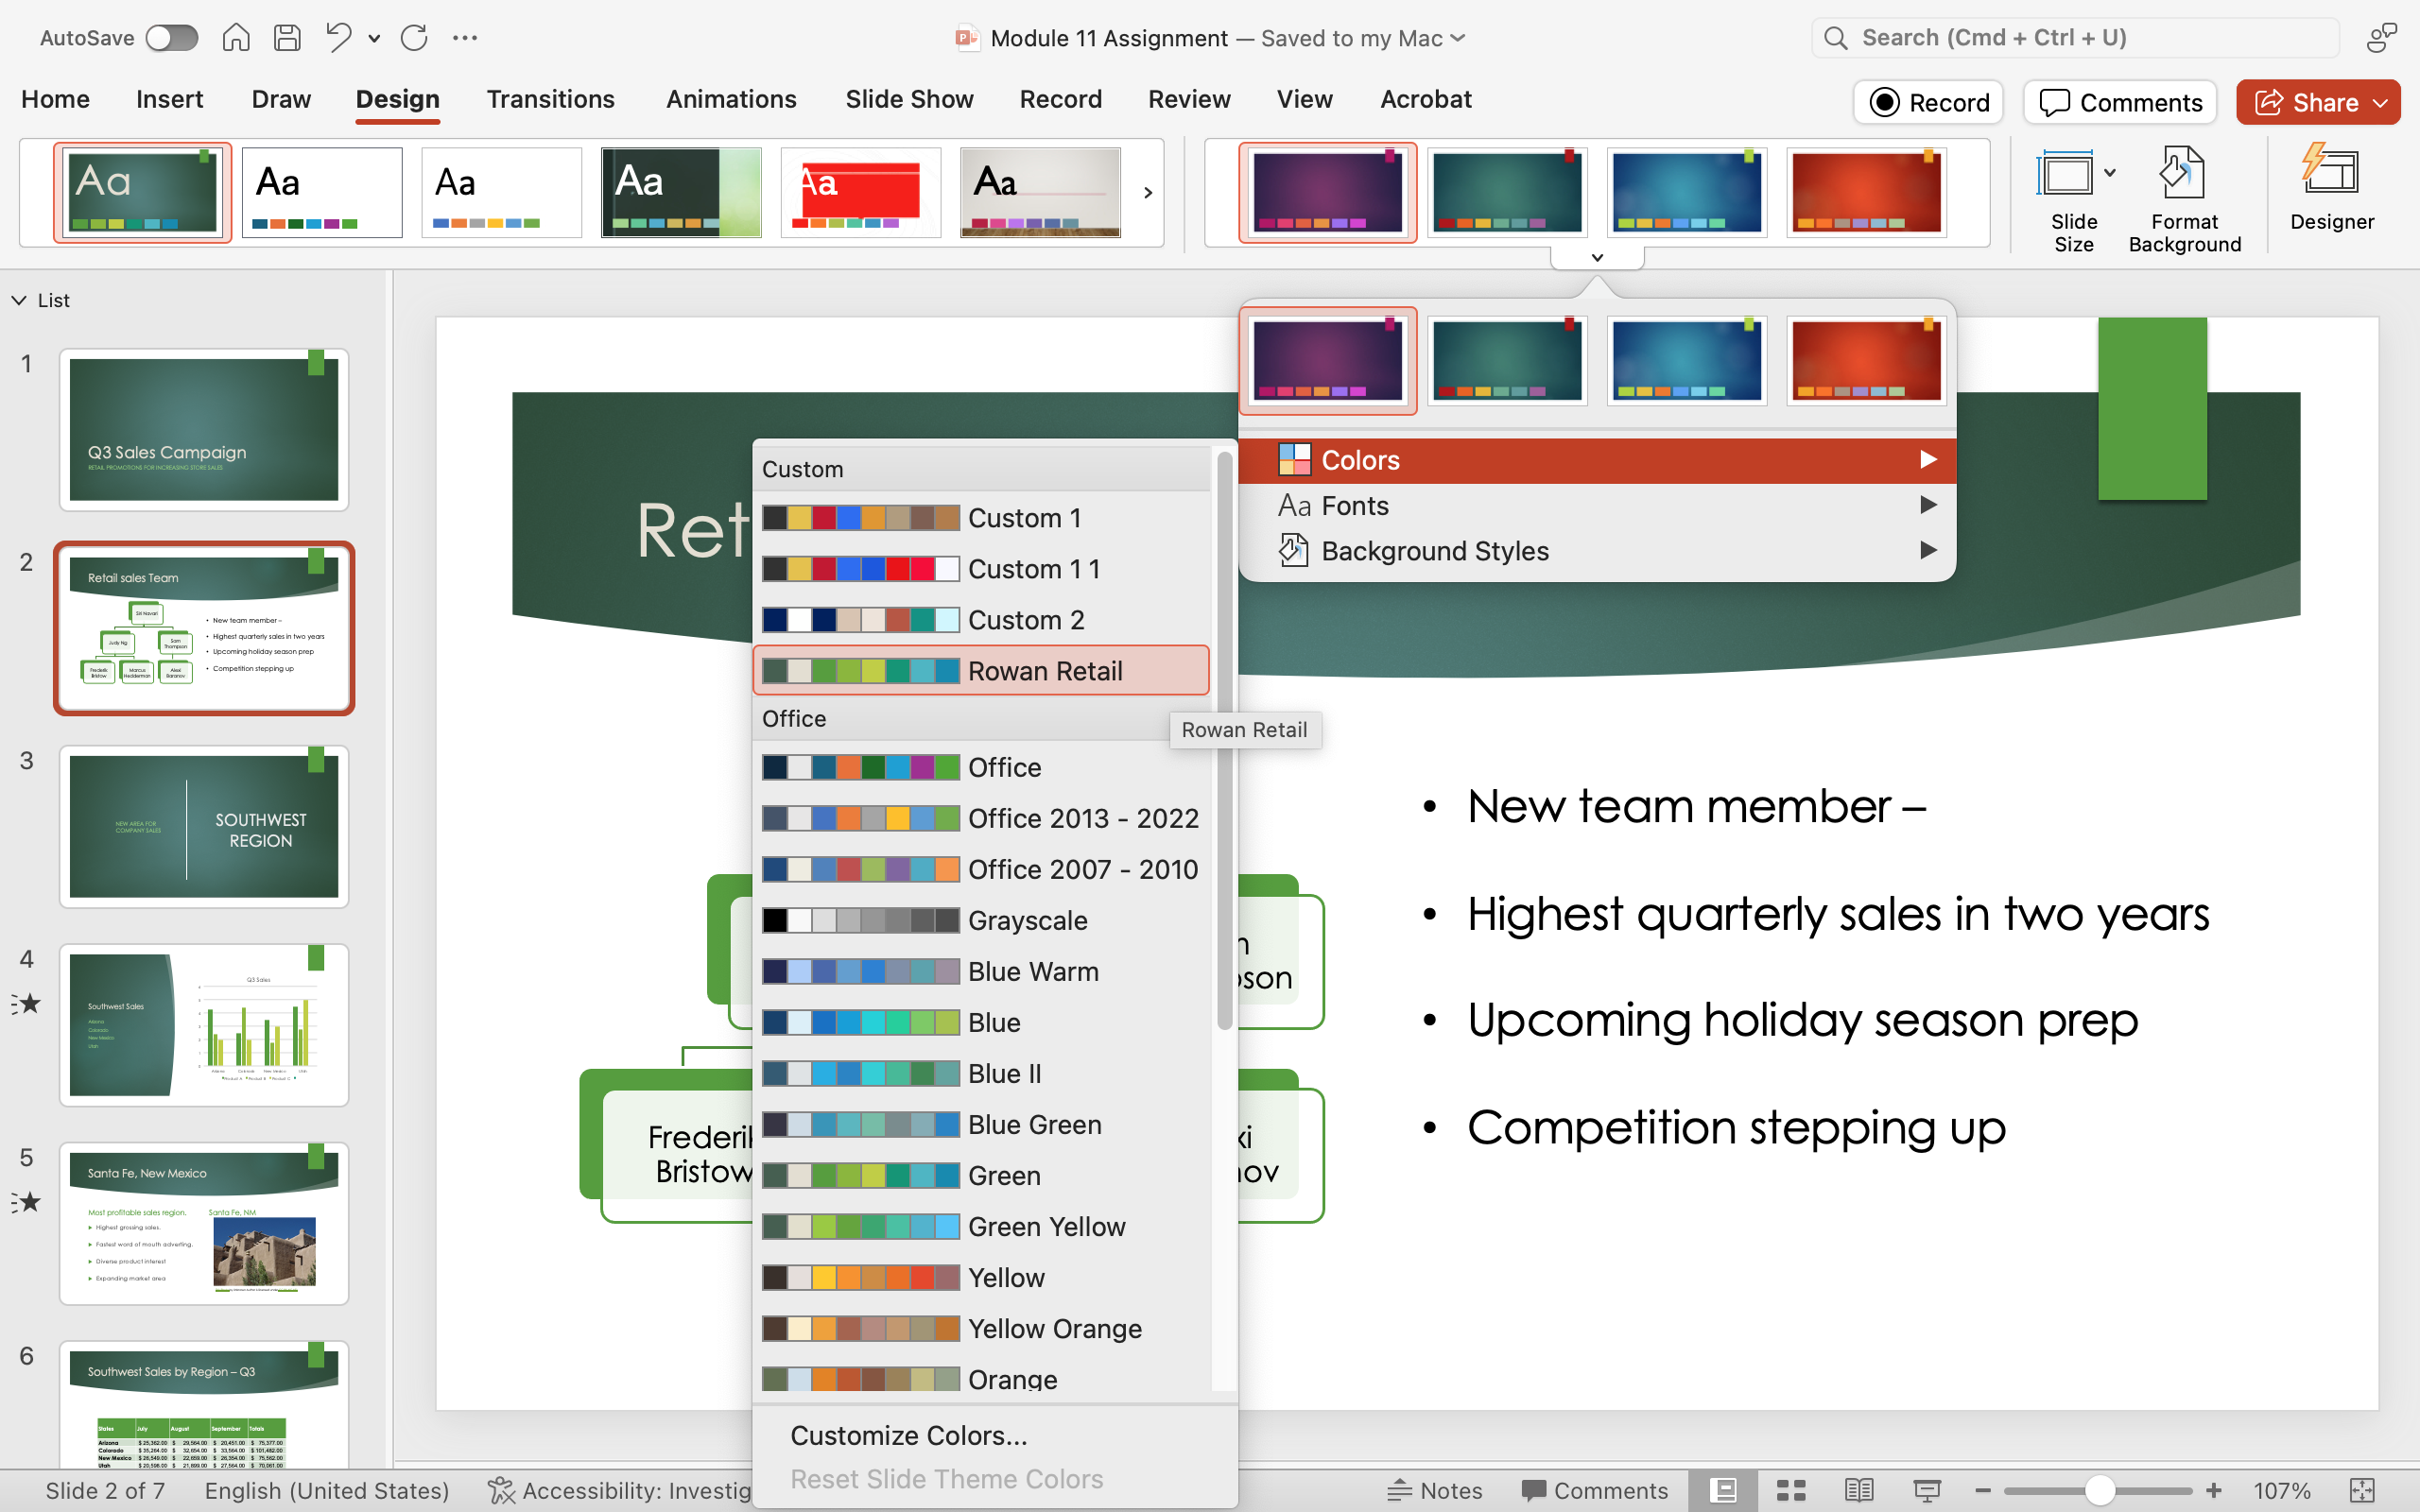
Task: Switch to Slide Sorter view icon
Action: pos(1791,1490)
